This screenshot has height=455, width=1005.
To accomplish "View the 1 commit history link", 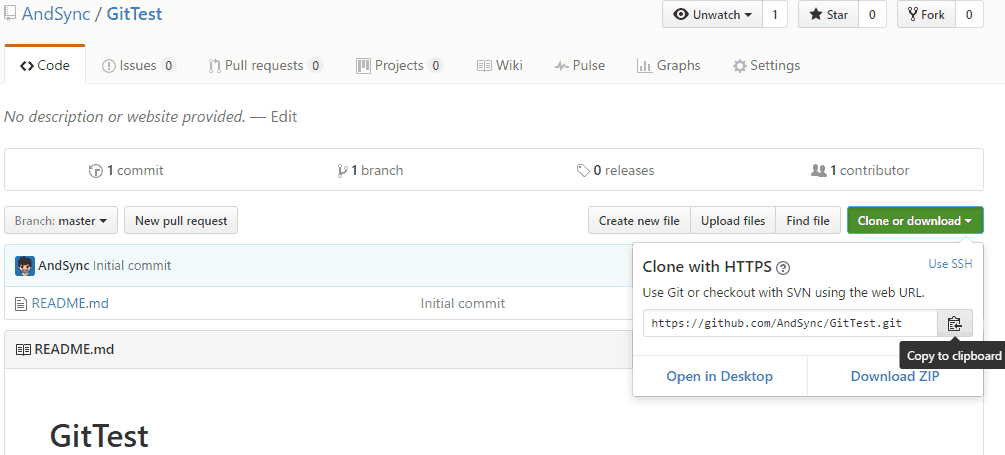I will [x=126, y=170].
